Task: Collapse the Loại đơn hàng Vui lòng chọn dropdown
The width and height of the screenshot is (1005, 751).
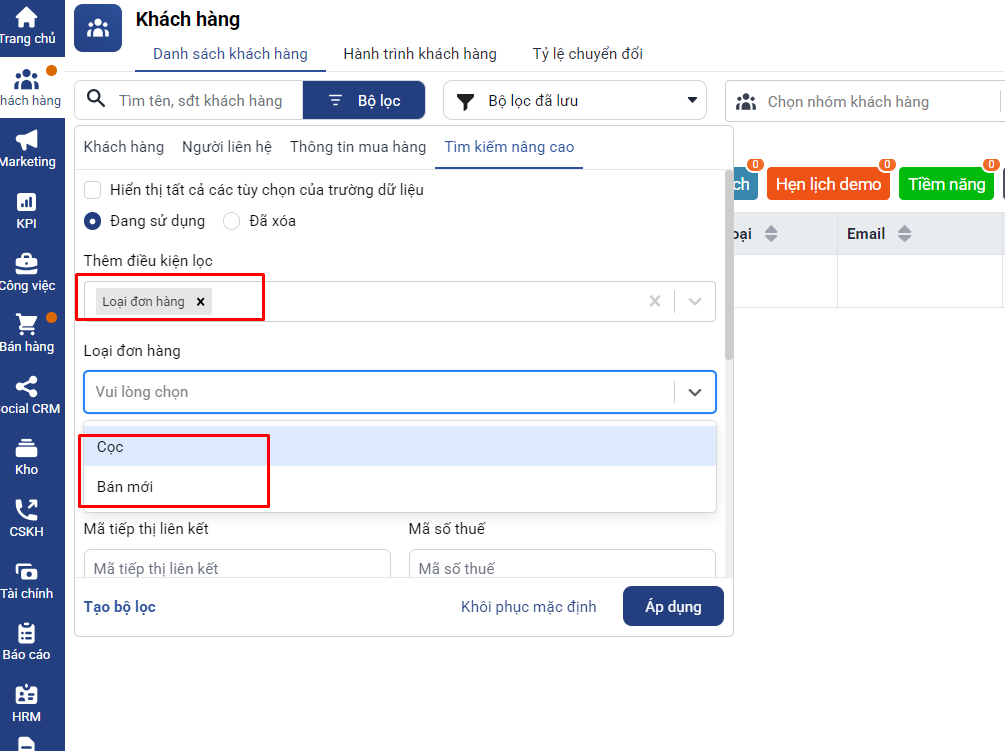Action: pos(695,393)
